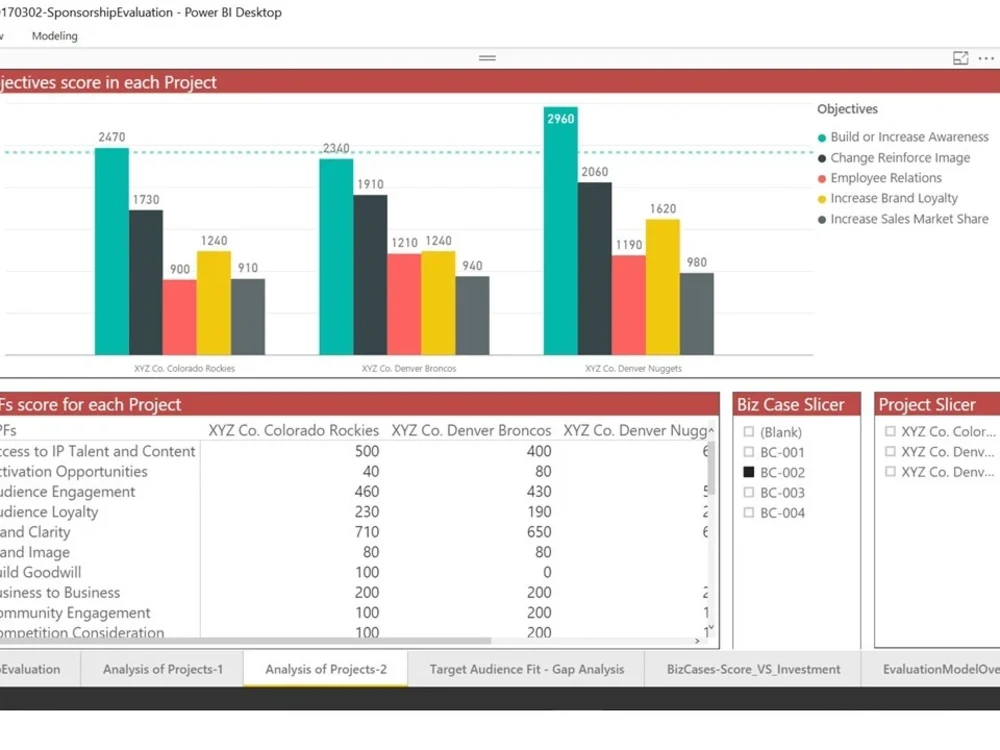The image size is (1000, 750).
Task: Click the Build or Increase Awareness legend dot
Action: (822, 138)
